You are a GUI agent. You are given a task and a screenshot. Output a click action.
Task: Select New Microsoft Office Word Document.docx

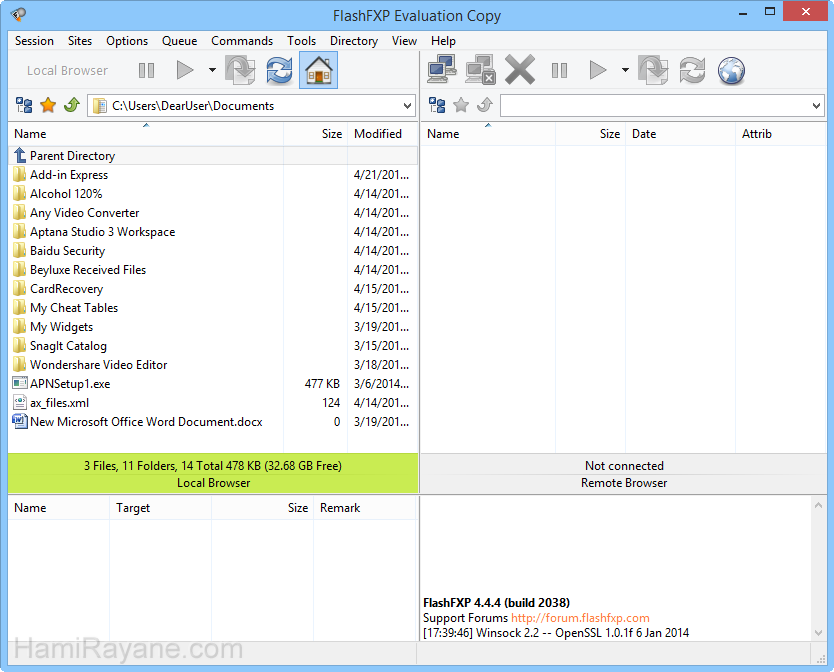click(213, 421)
